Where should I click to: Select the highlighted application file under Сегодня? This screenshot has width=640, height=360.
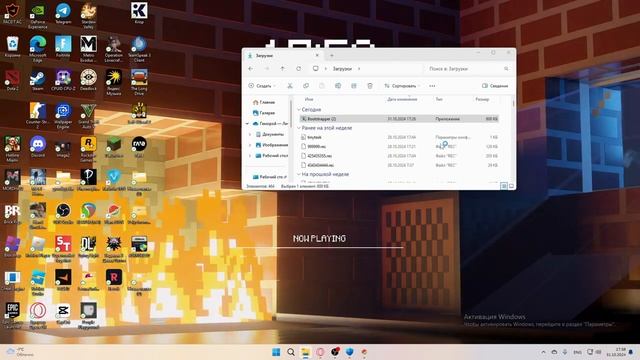pos(399,119)
